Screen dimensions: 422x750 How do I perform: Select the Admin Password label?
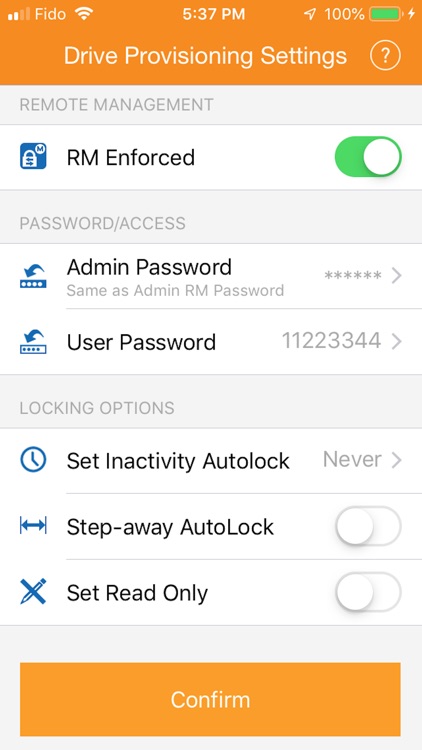pyautogui.click(x=149, y=267)
